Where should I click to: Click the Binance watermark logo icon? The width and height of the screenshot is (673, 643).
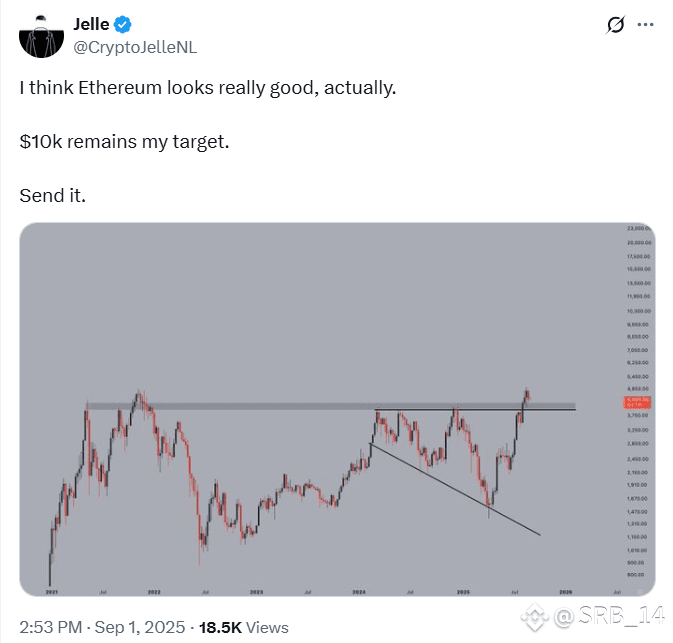click(535, 617)
